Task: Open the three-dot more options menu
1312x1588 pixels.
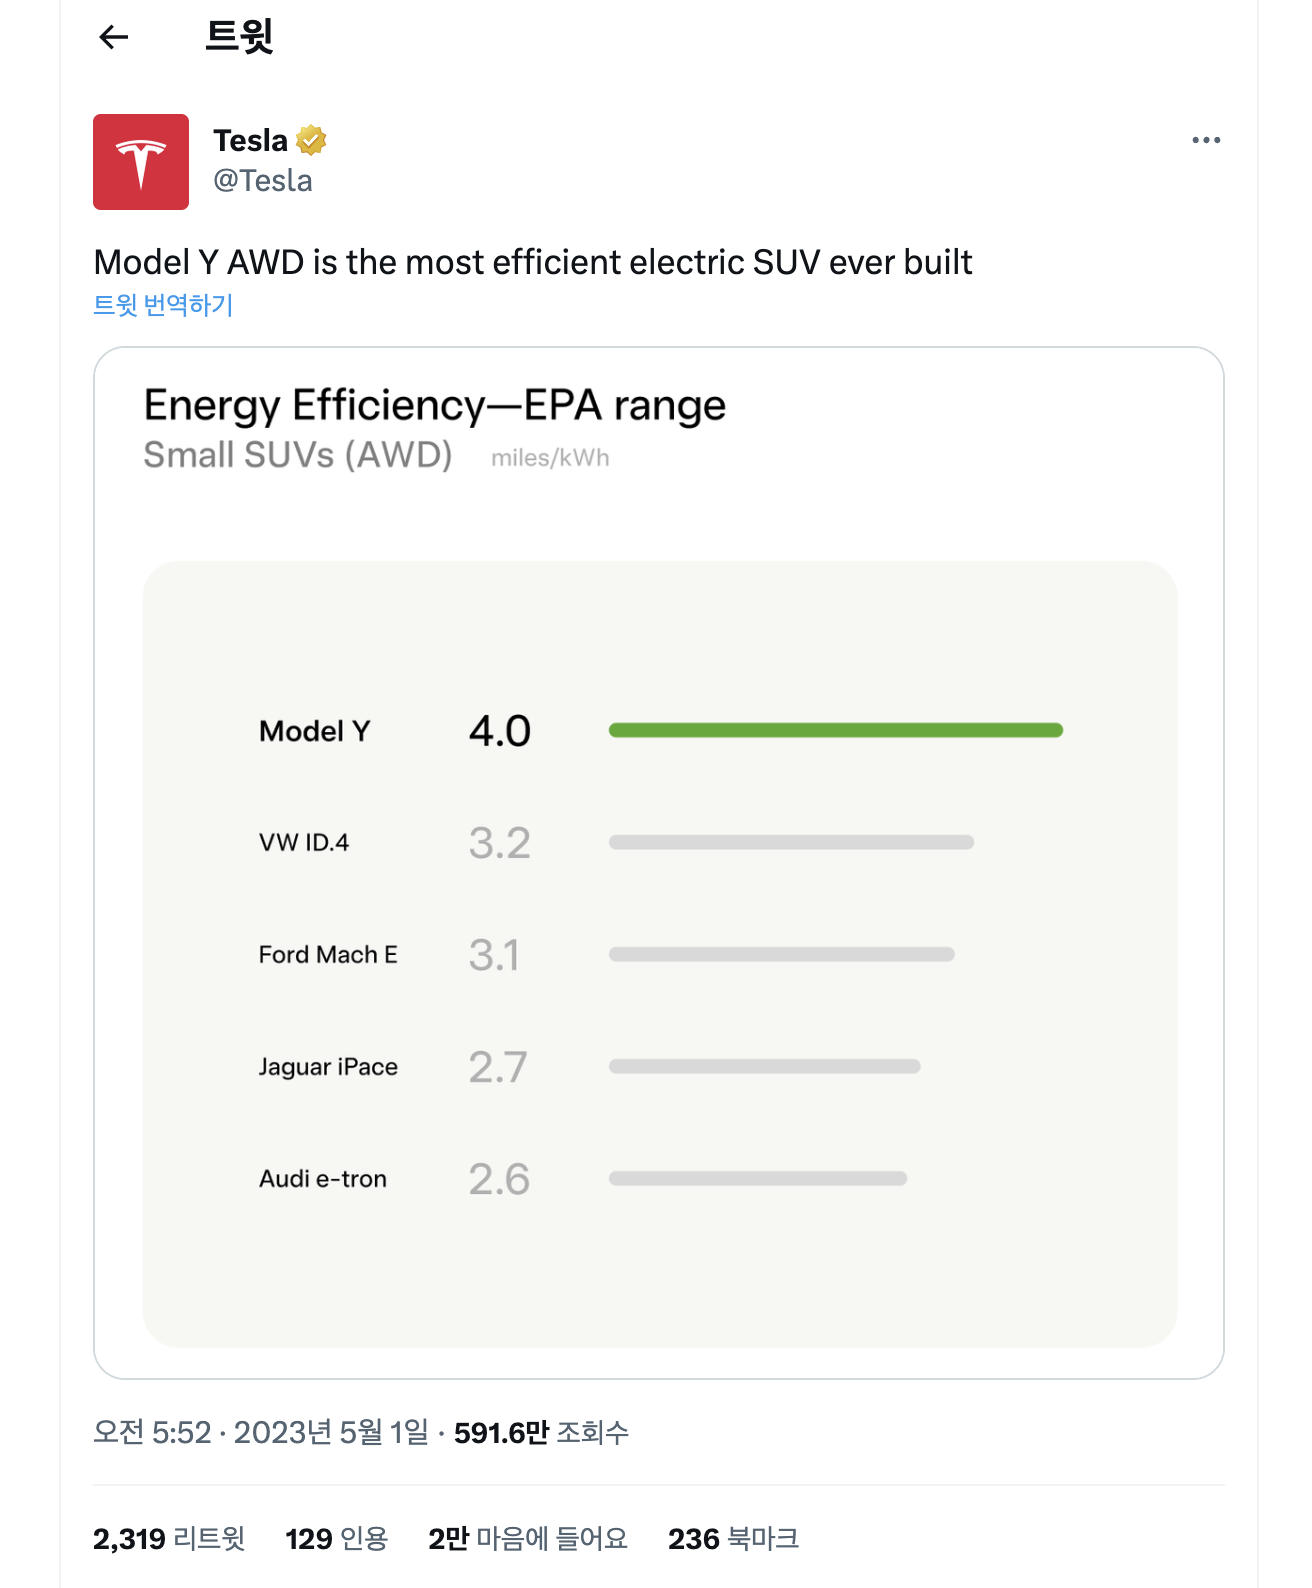Action: (x=1206, y=140)
